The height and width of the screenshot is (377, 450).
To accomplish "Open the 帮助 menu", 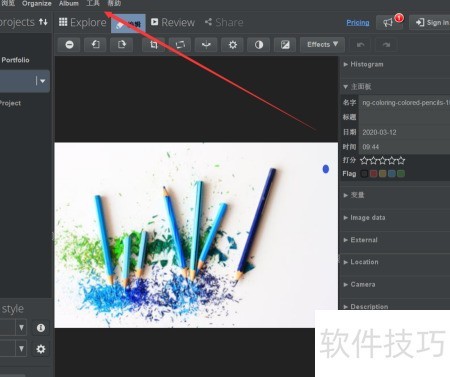I will click(114, 4).
